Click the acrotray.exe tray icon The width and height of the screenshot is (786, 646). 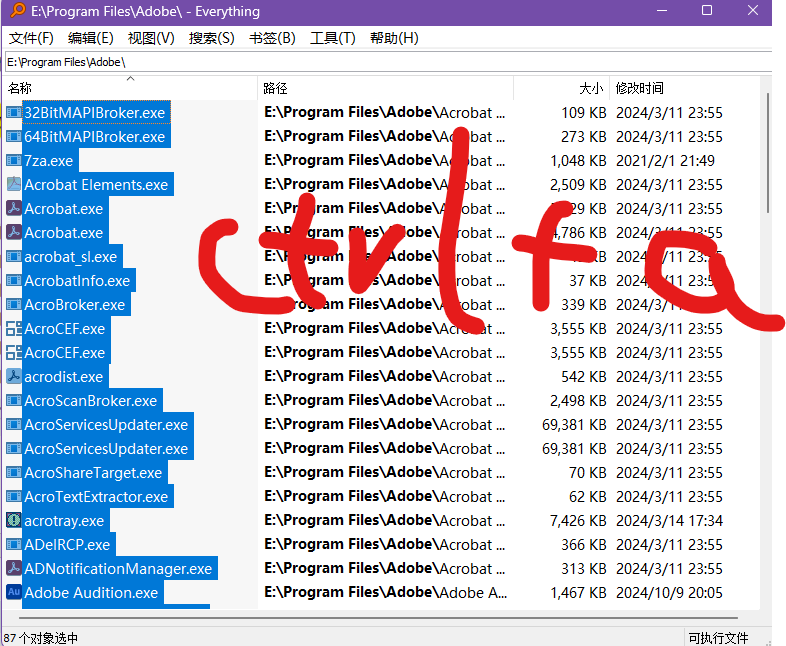14,520
